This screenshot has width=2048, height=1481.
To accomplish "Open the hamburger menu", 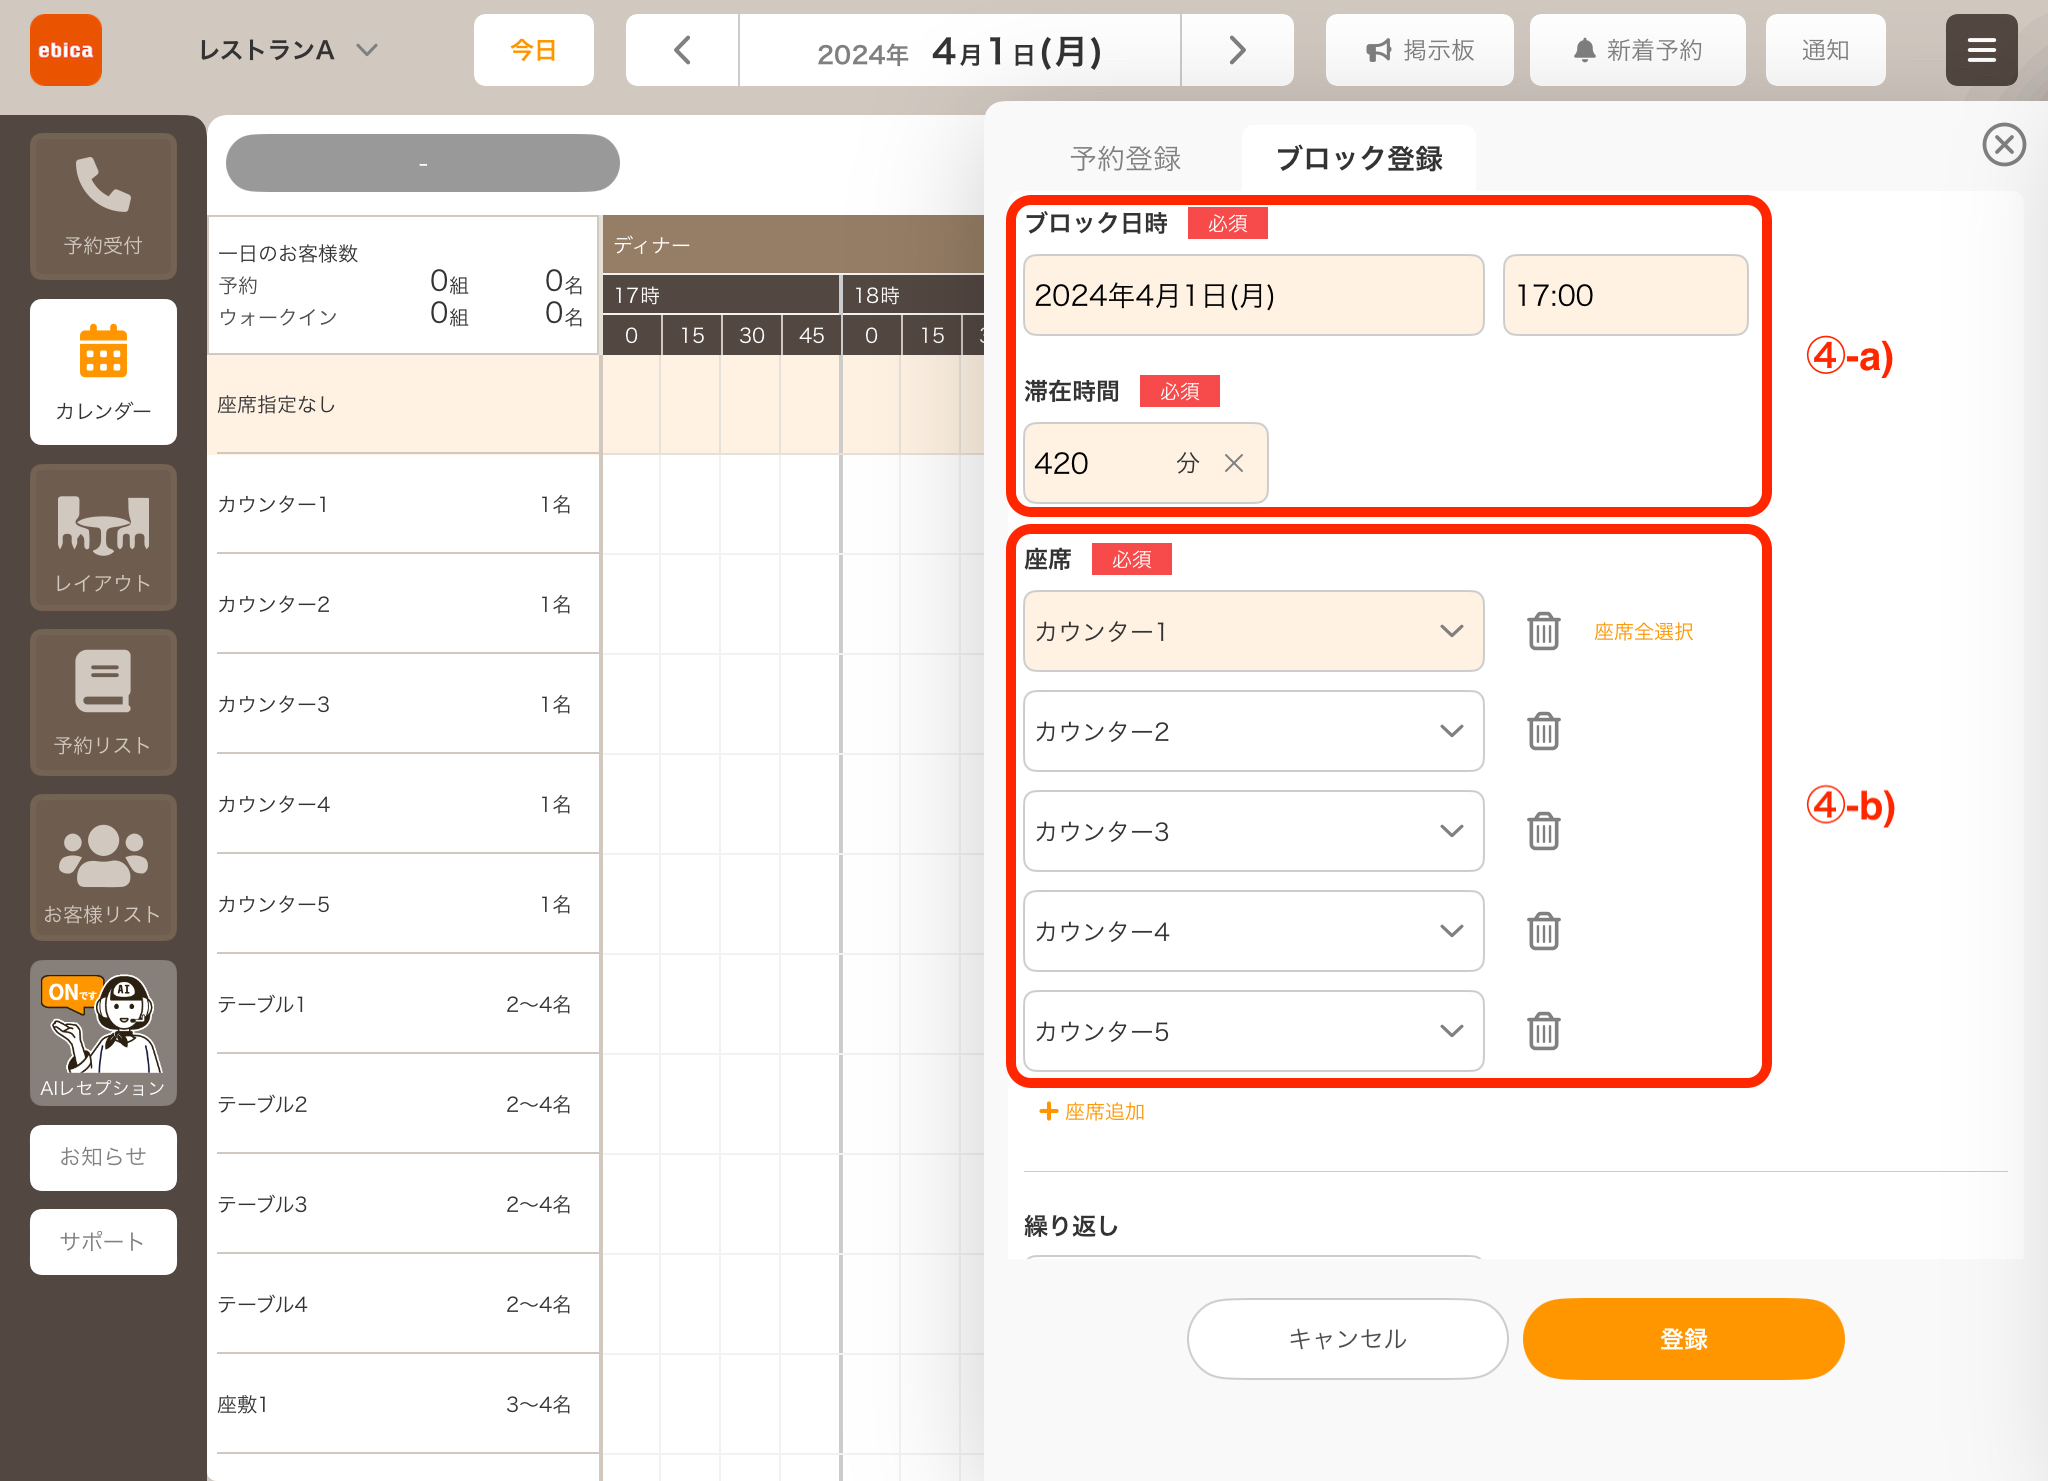I will tap(1981, 50).
